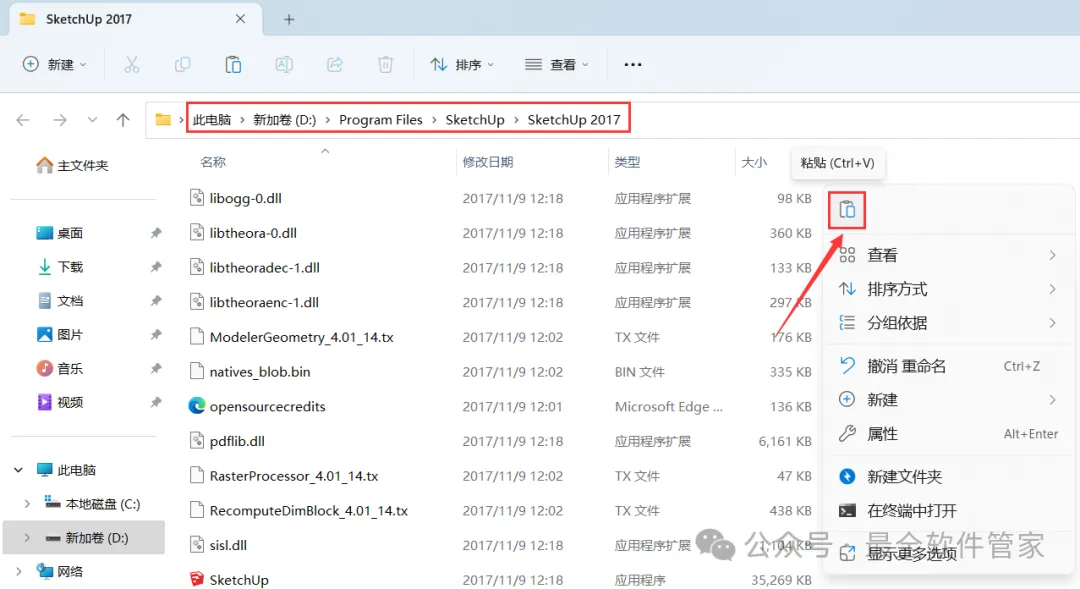The width and height of the screenshot is (1080, 589).
Task: Choose 撤消 重命名 in context menu
Action: tap(948, 366)
